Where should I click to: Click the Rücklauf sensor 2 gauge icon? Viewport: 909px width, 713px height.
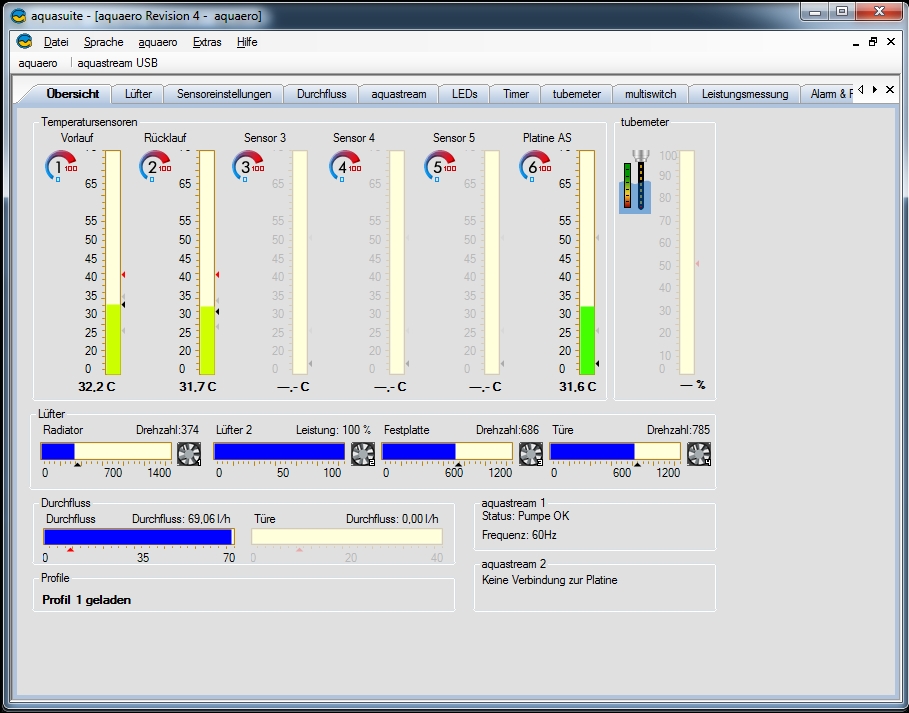(155, 166)
